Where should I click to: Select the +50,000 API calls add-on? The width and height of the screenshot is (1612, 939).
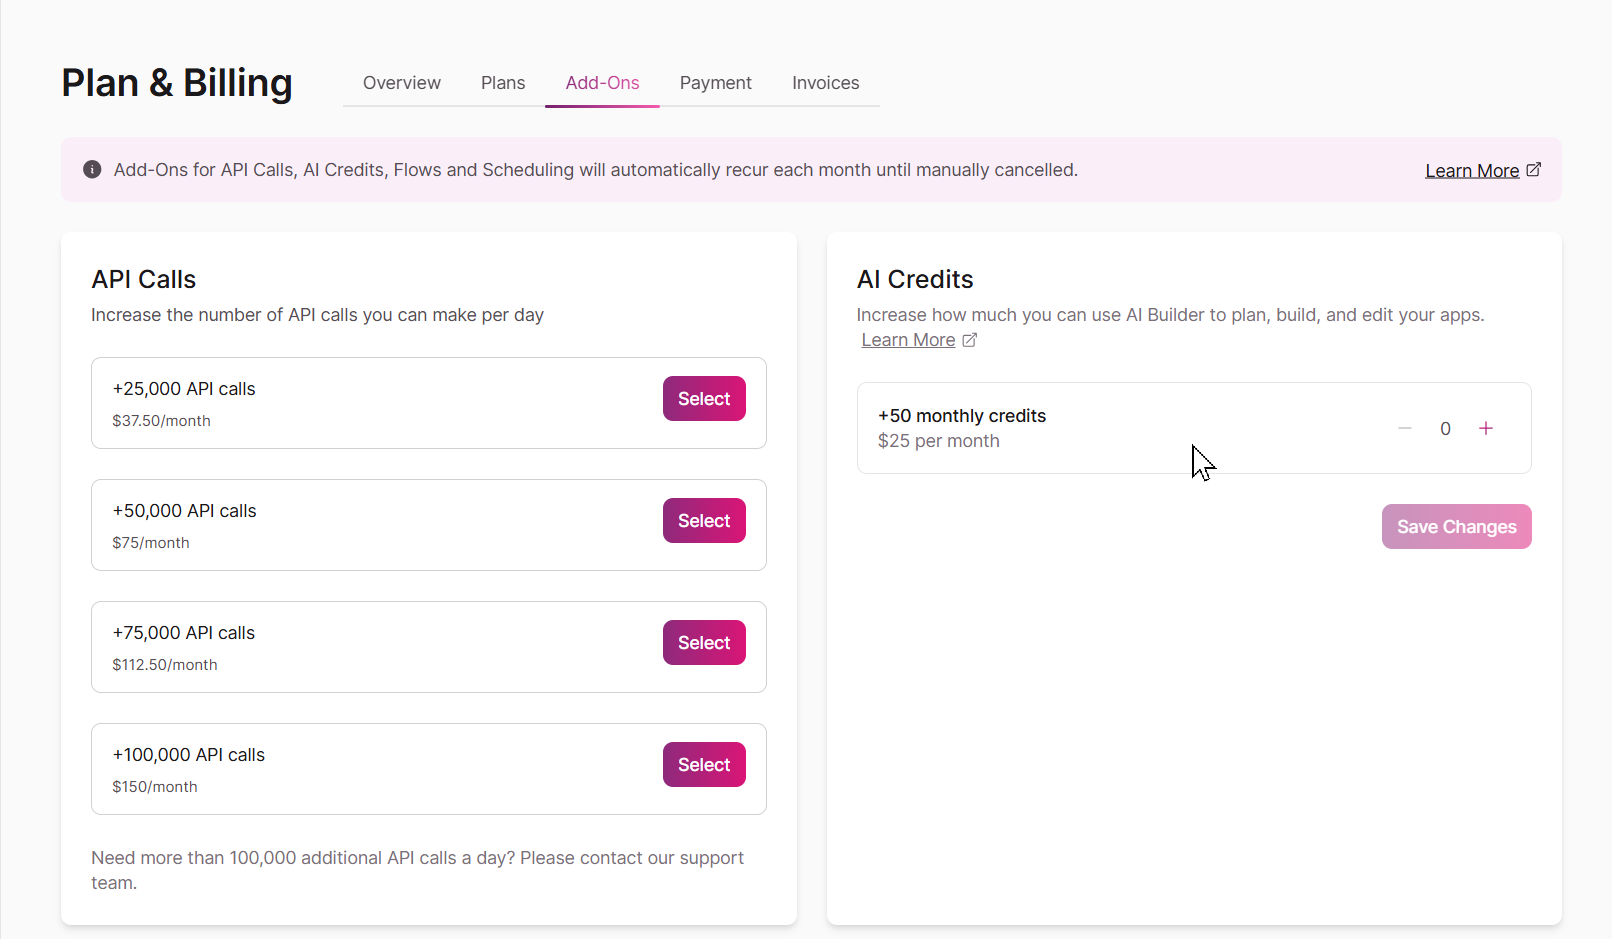click(704, 521)
